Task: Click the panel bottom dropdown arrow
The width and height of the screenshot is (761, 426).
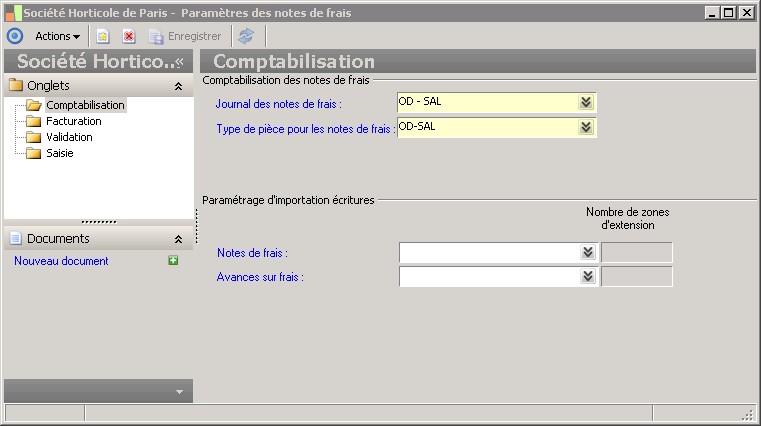Action: click(179, 392)
